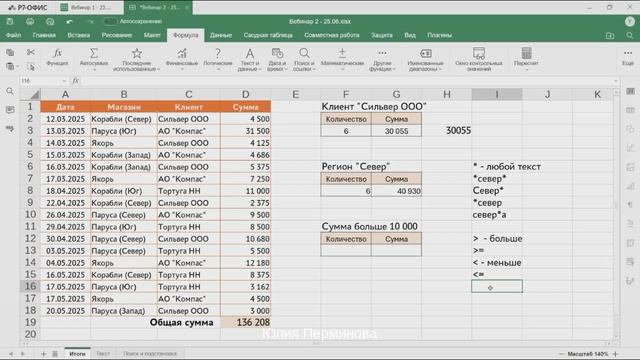Click the Еще more options button
Screen dimensions: 640x360
(628, 57)
